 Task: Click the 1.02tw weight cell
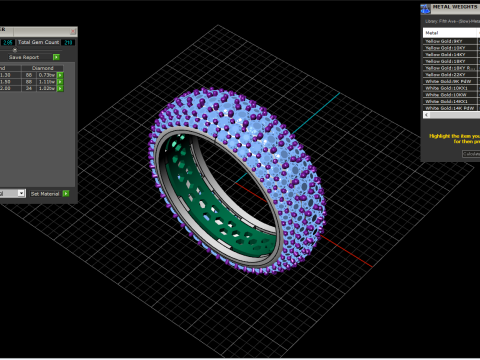47,88
